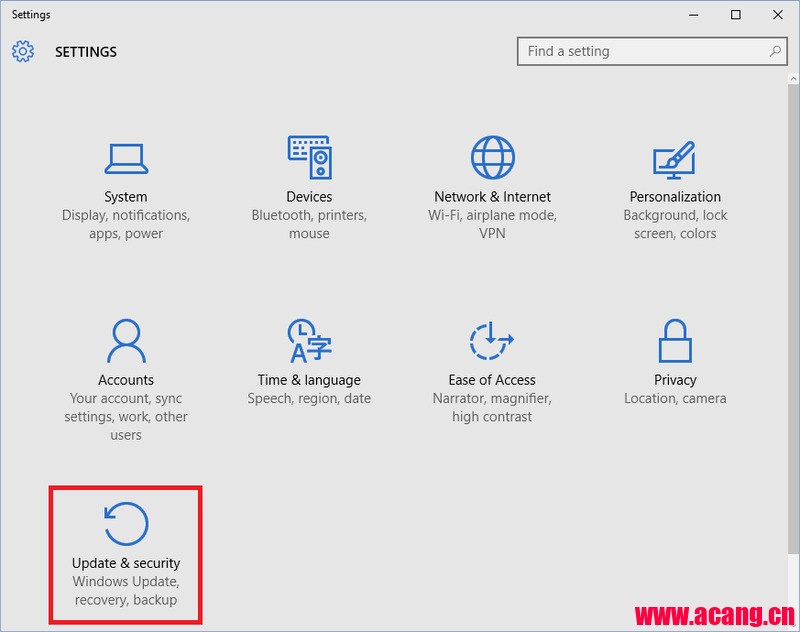Image resolution: width=800 pixels, height=632 pixels.
Task: Click the 'Display, notifications, apps, power' description
Action: [126, 224]
